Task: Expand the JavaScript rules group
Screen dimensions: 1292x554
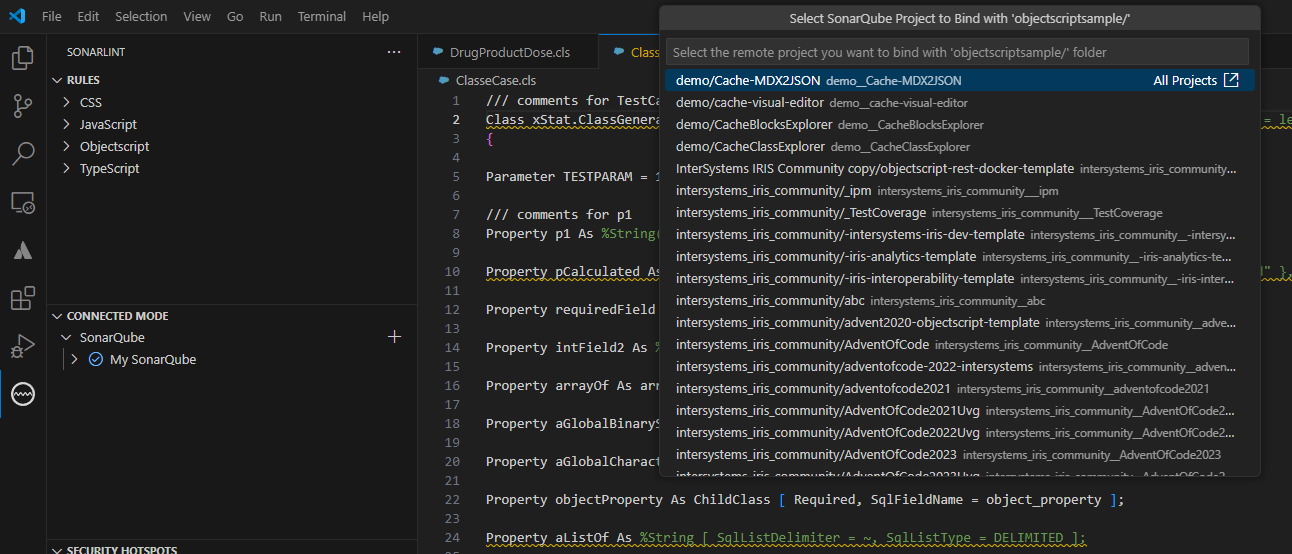Action: pos(68,124)
